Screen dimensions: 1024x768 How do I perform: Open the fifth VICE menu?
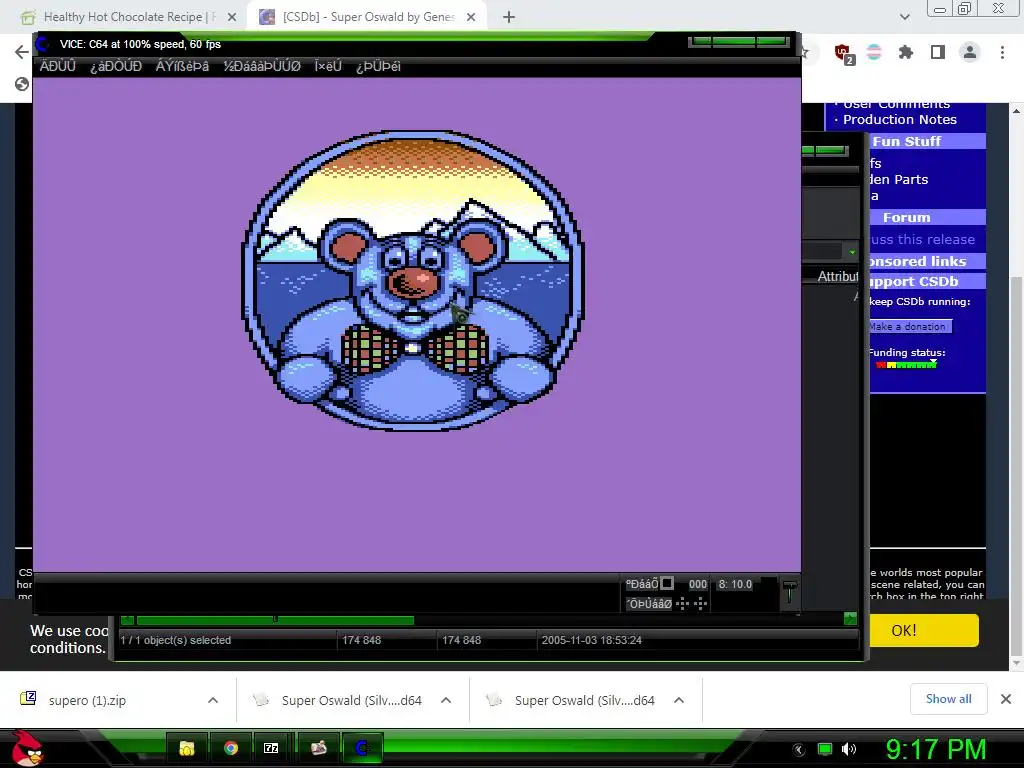(x=328, y=66)
